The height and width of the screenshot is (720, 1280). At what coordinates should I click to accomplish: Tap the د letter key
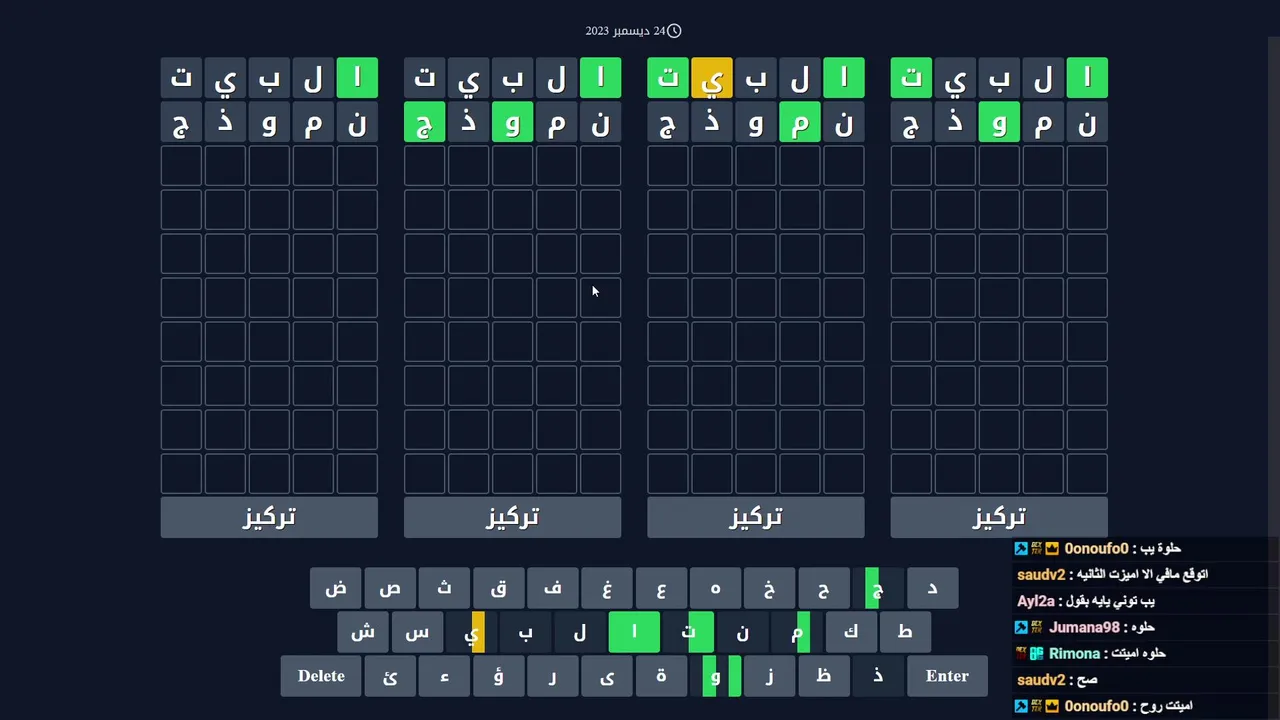932,588
